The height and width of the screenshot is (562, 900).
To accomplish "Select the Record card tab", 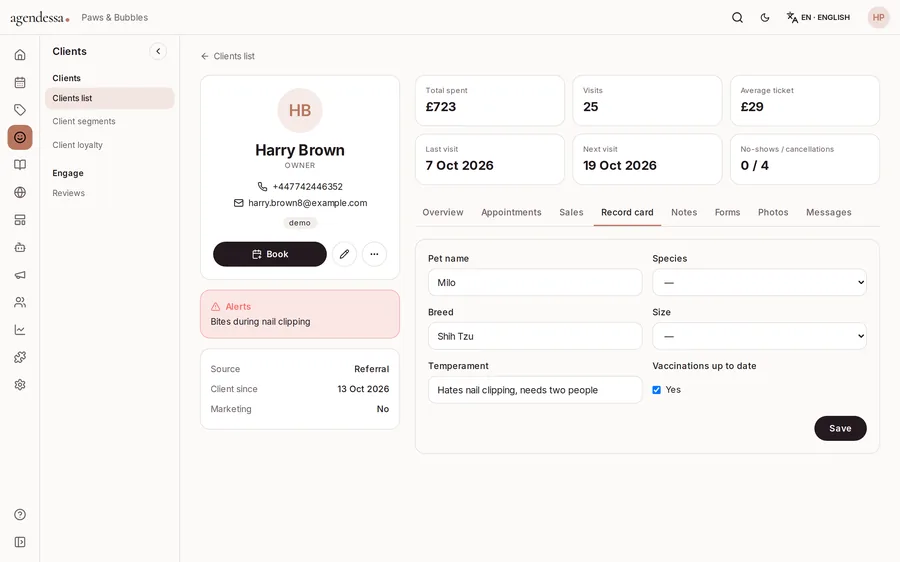I will point(627,212).
